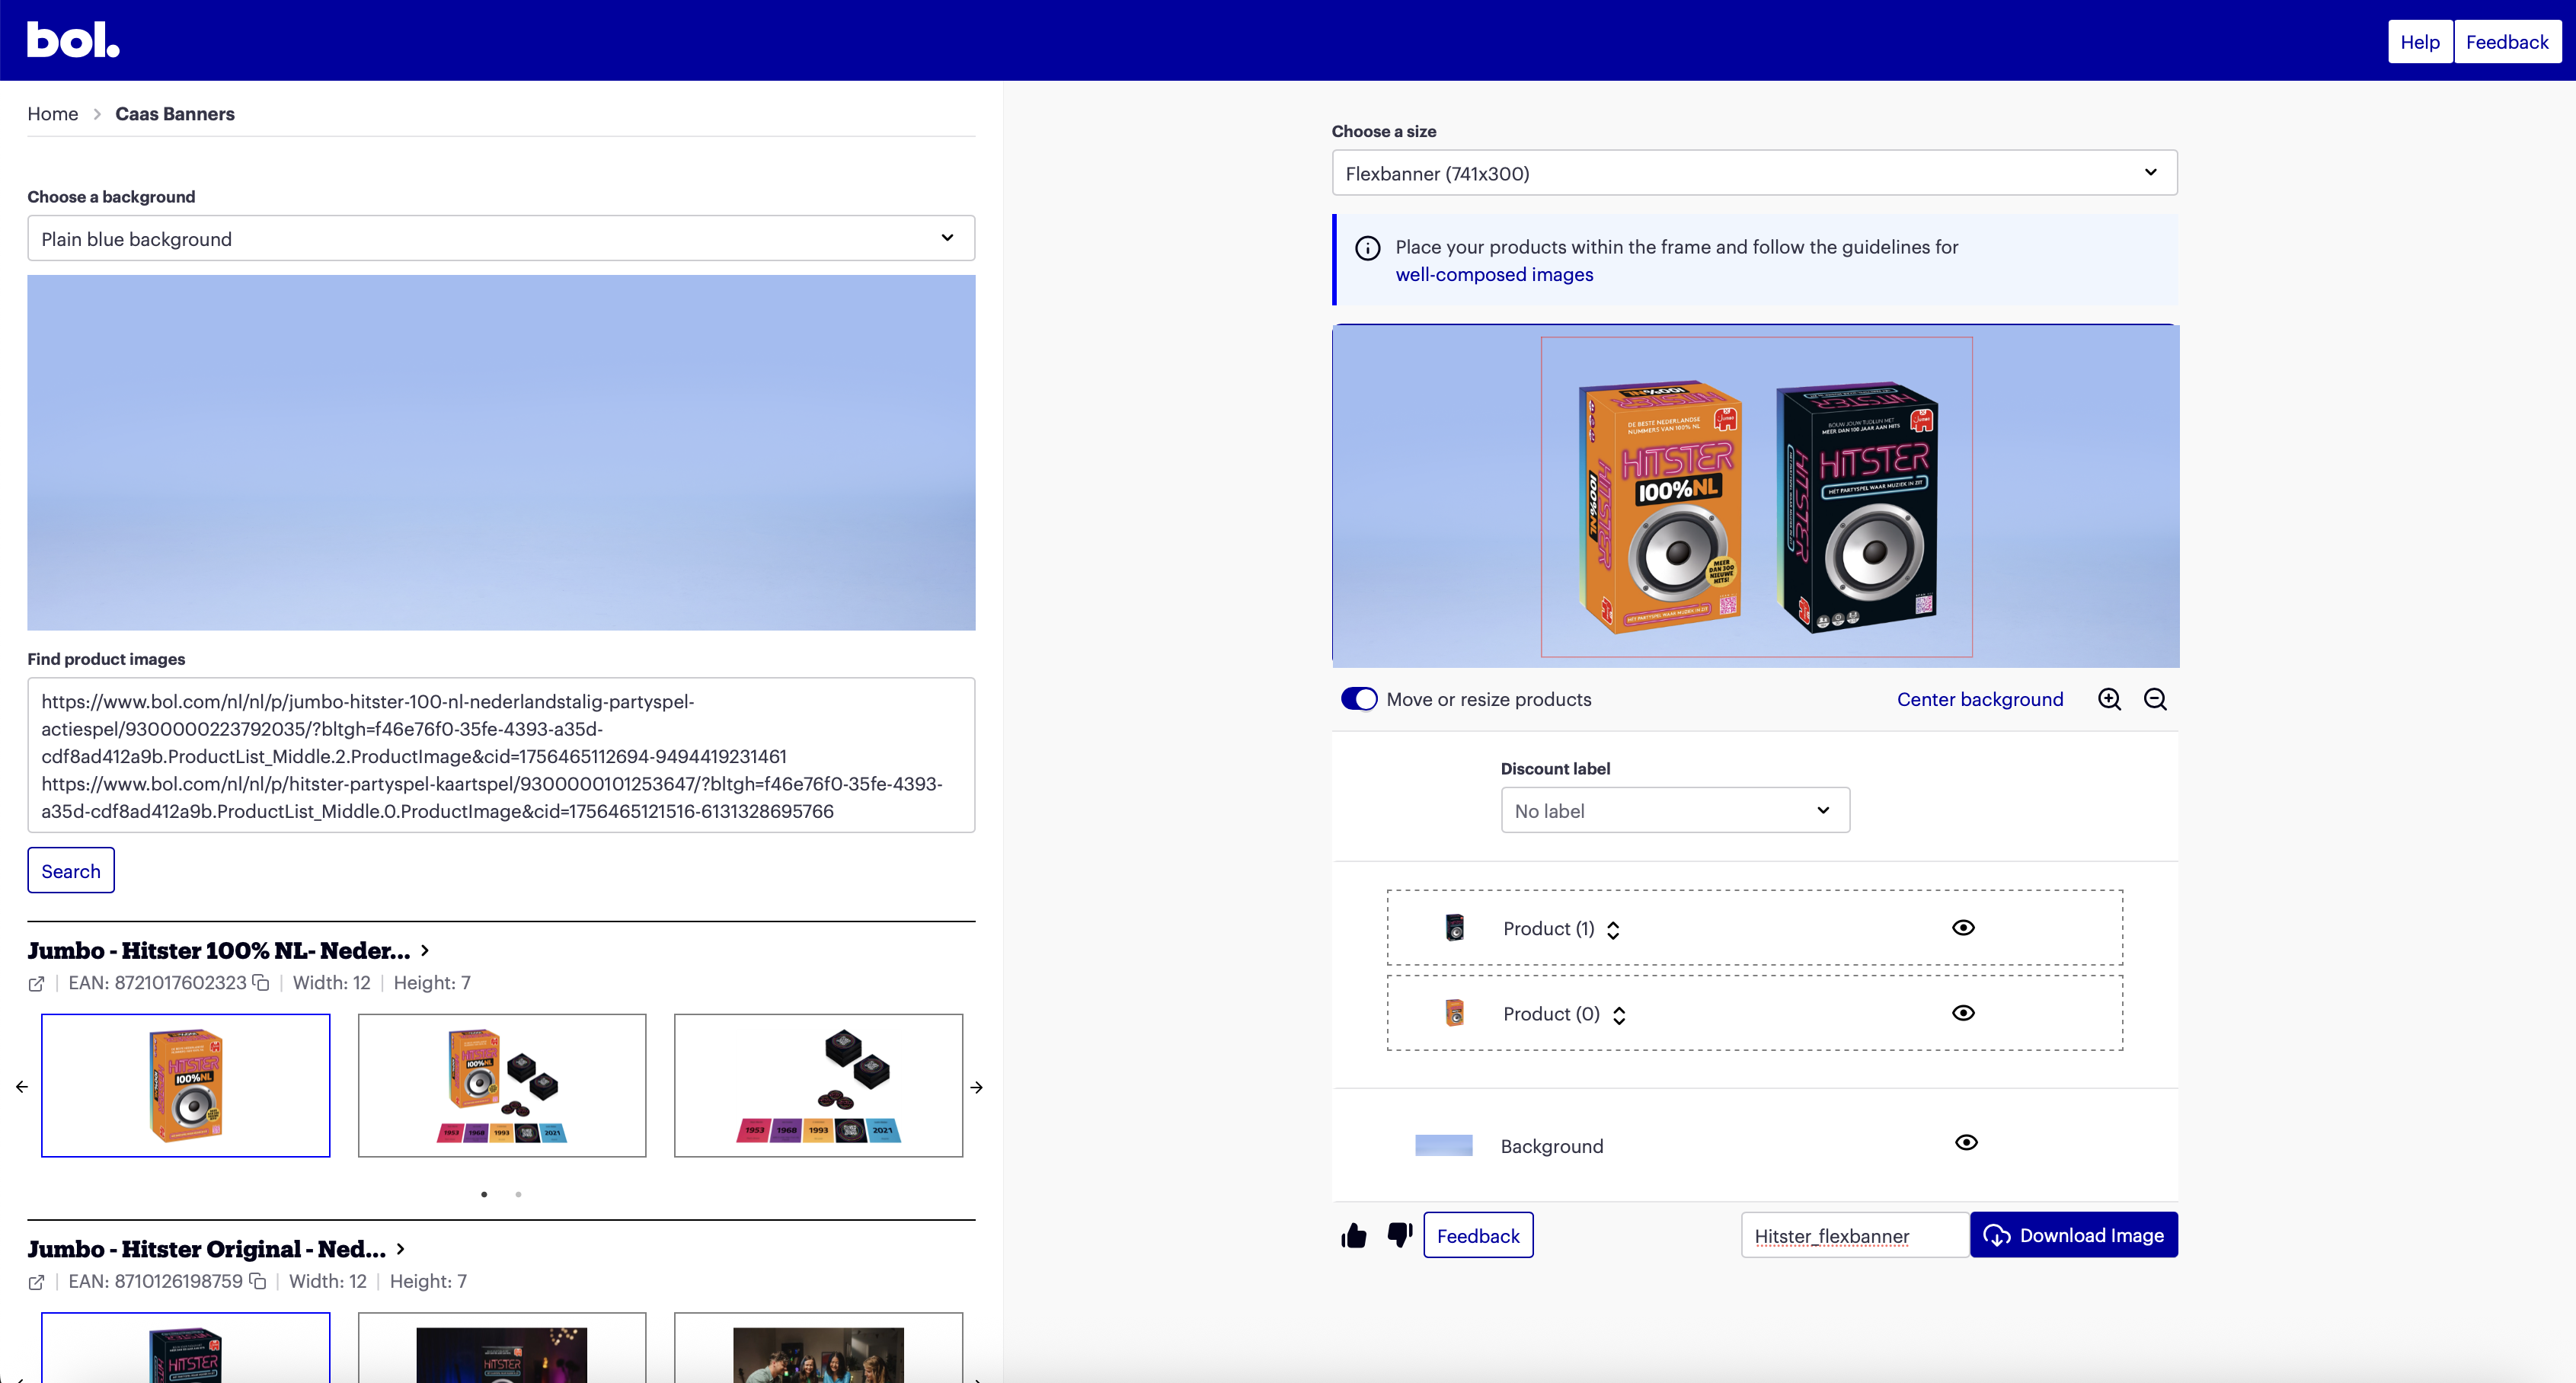Click the Search button
This screenshot has height=1383, width=2576.
point(71,870)
